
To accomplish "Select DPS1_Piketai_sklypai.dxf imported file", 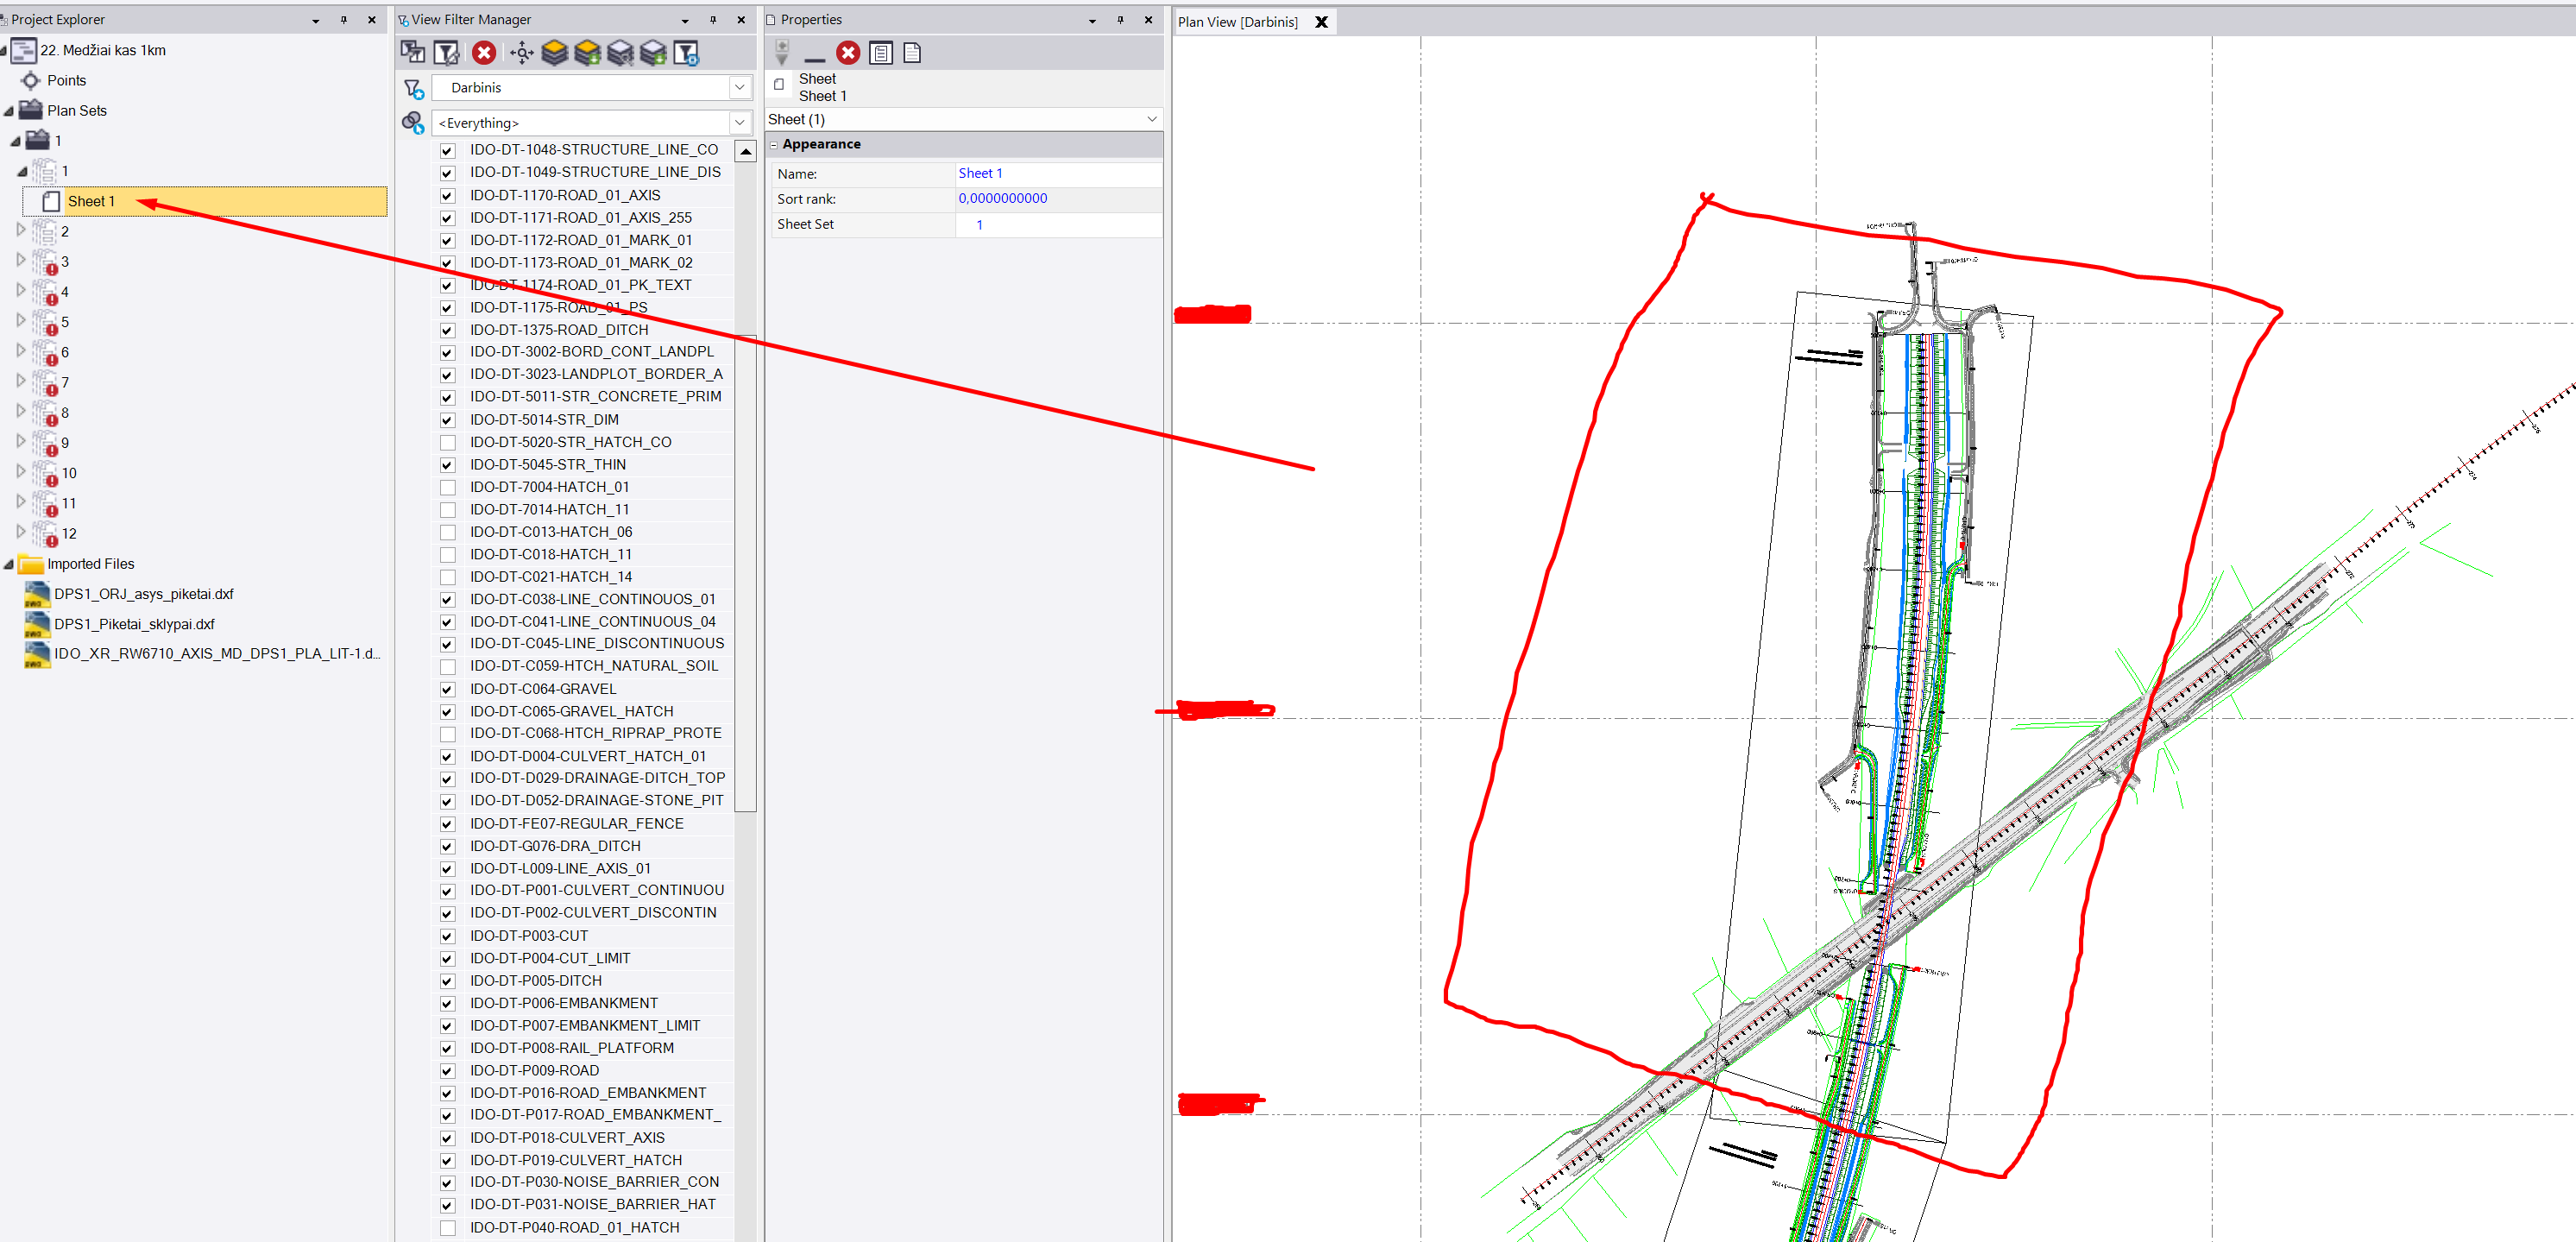I will coord(134,624).
